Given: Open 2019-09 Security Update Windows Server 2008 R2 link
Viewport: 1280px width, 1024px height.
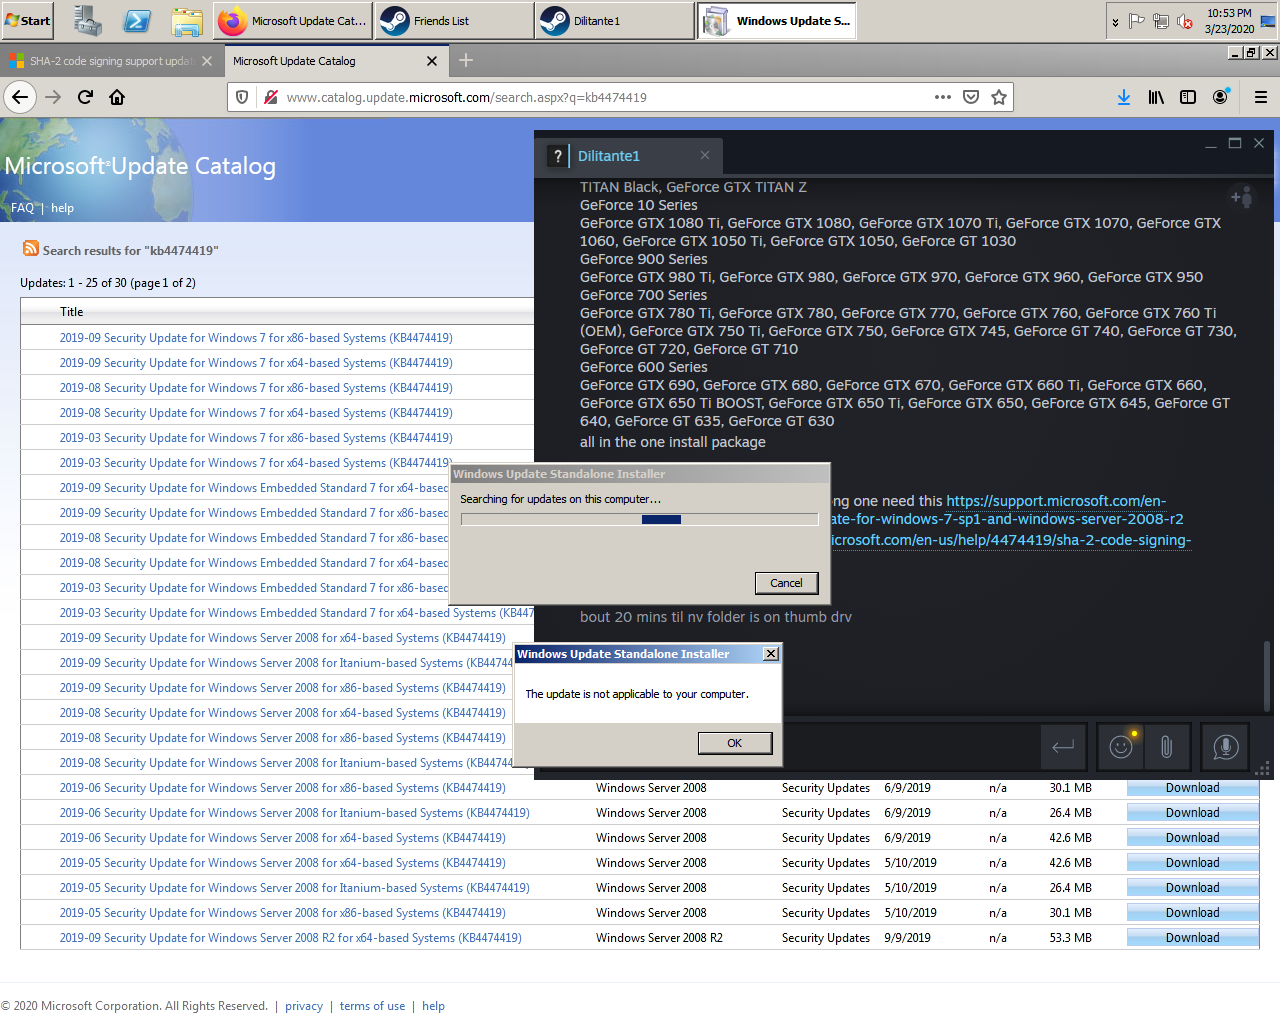Looking at the screenshot, I should click(x=290, y=938).
